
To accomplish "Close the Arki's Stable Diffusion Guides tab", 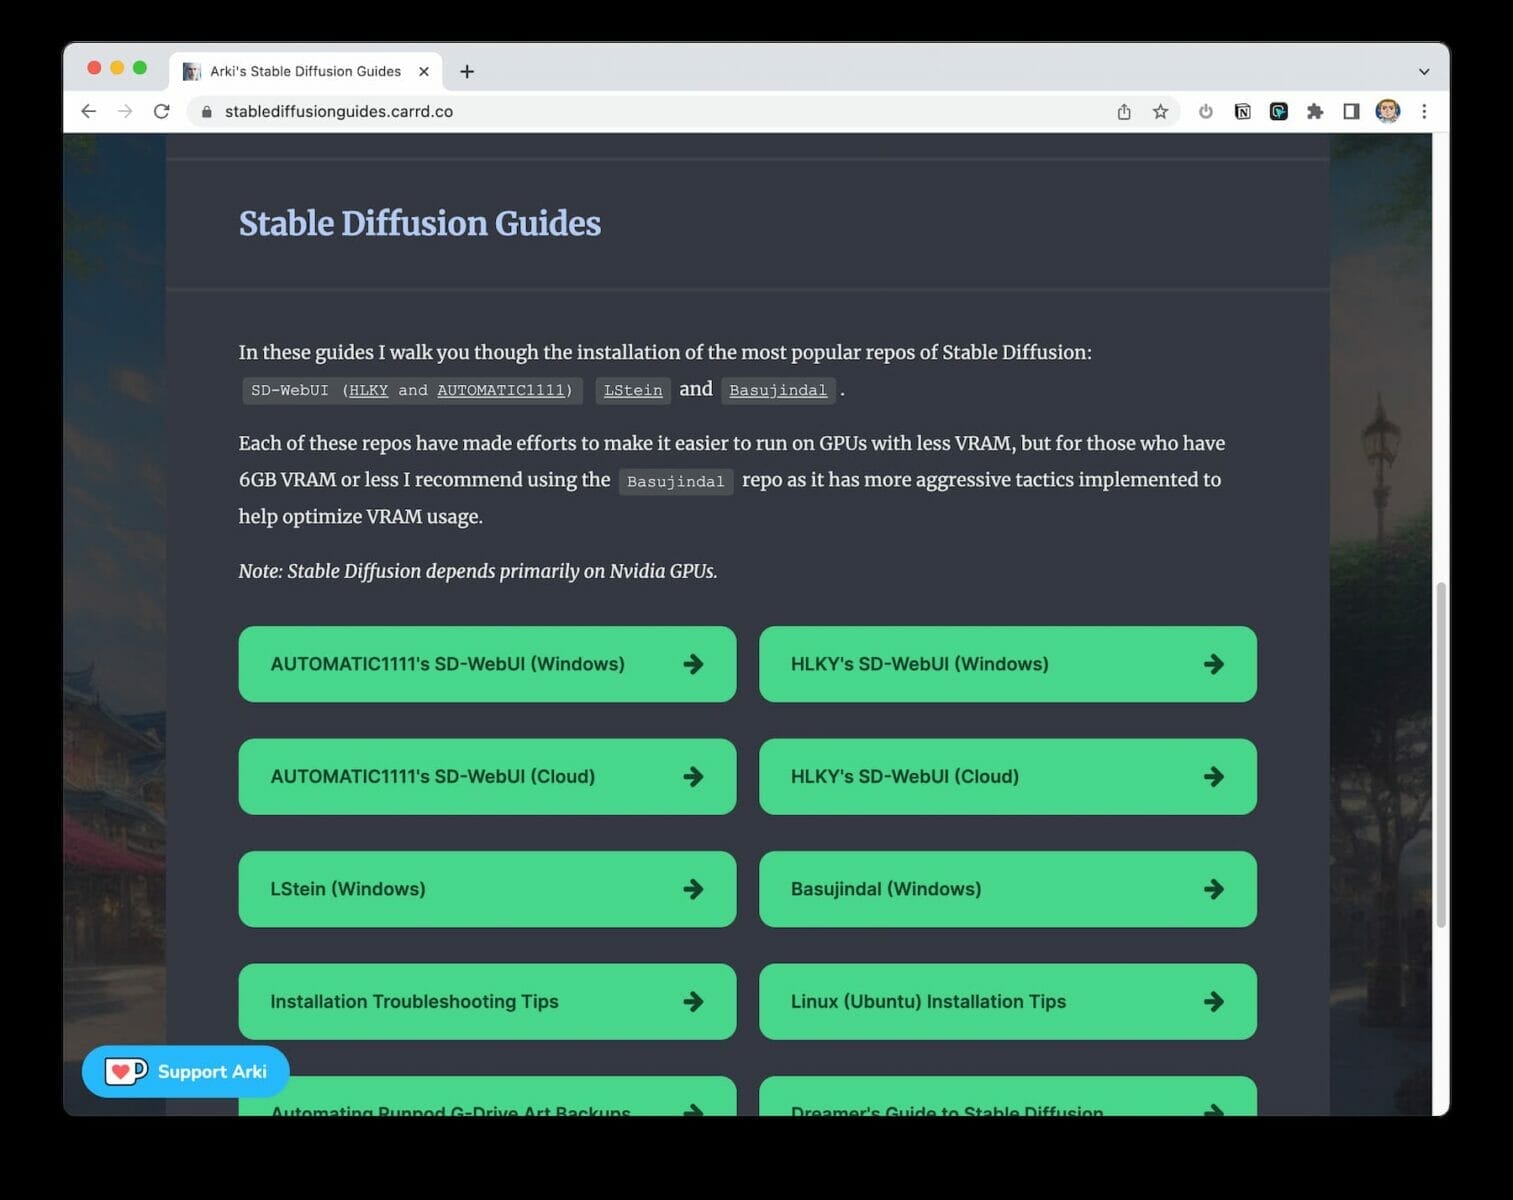I will coord(424,72).
